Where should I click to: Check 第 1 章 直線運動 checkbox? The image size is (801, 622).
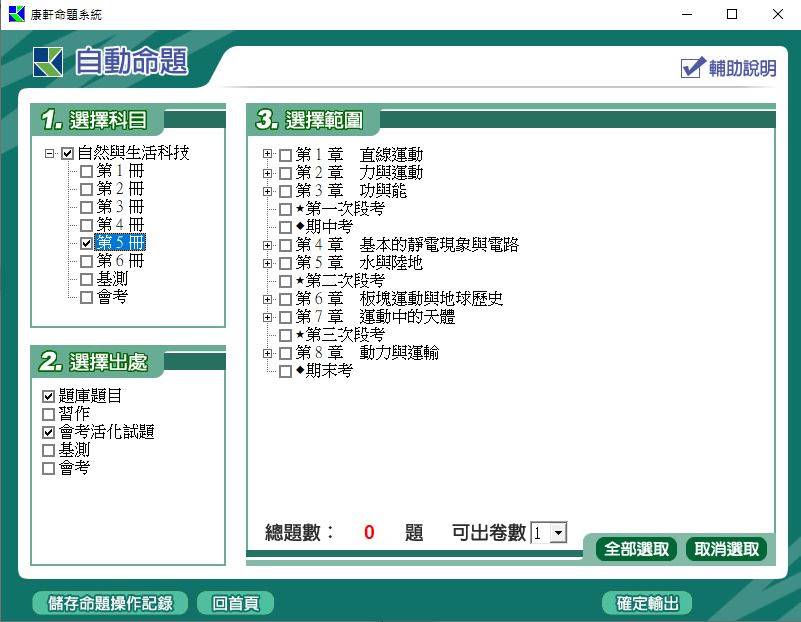(286, 155)
